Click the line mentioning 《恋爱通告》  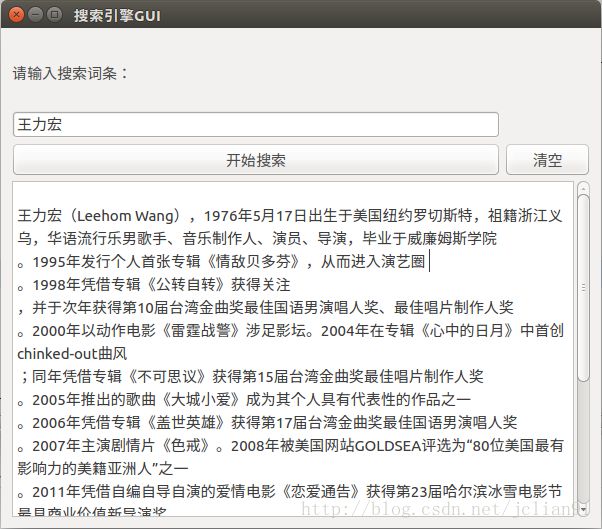[x=290, y=491]
